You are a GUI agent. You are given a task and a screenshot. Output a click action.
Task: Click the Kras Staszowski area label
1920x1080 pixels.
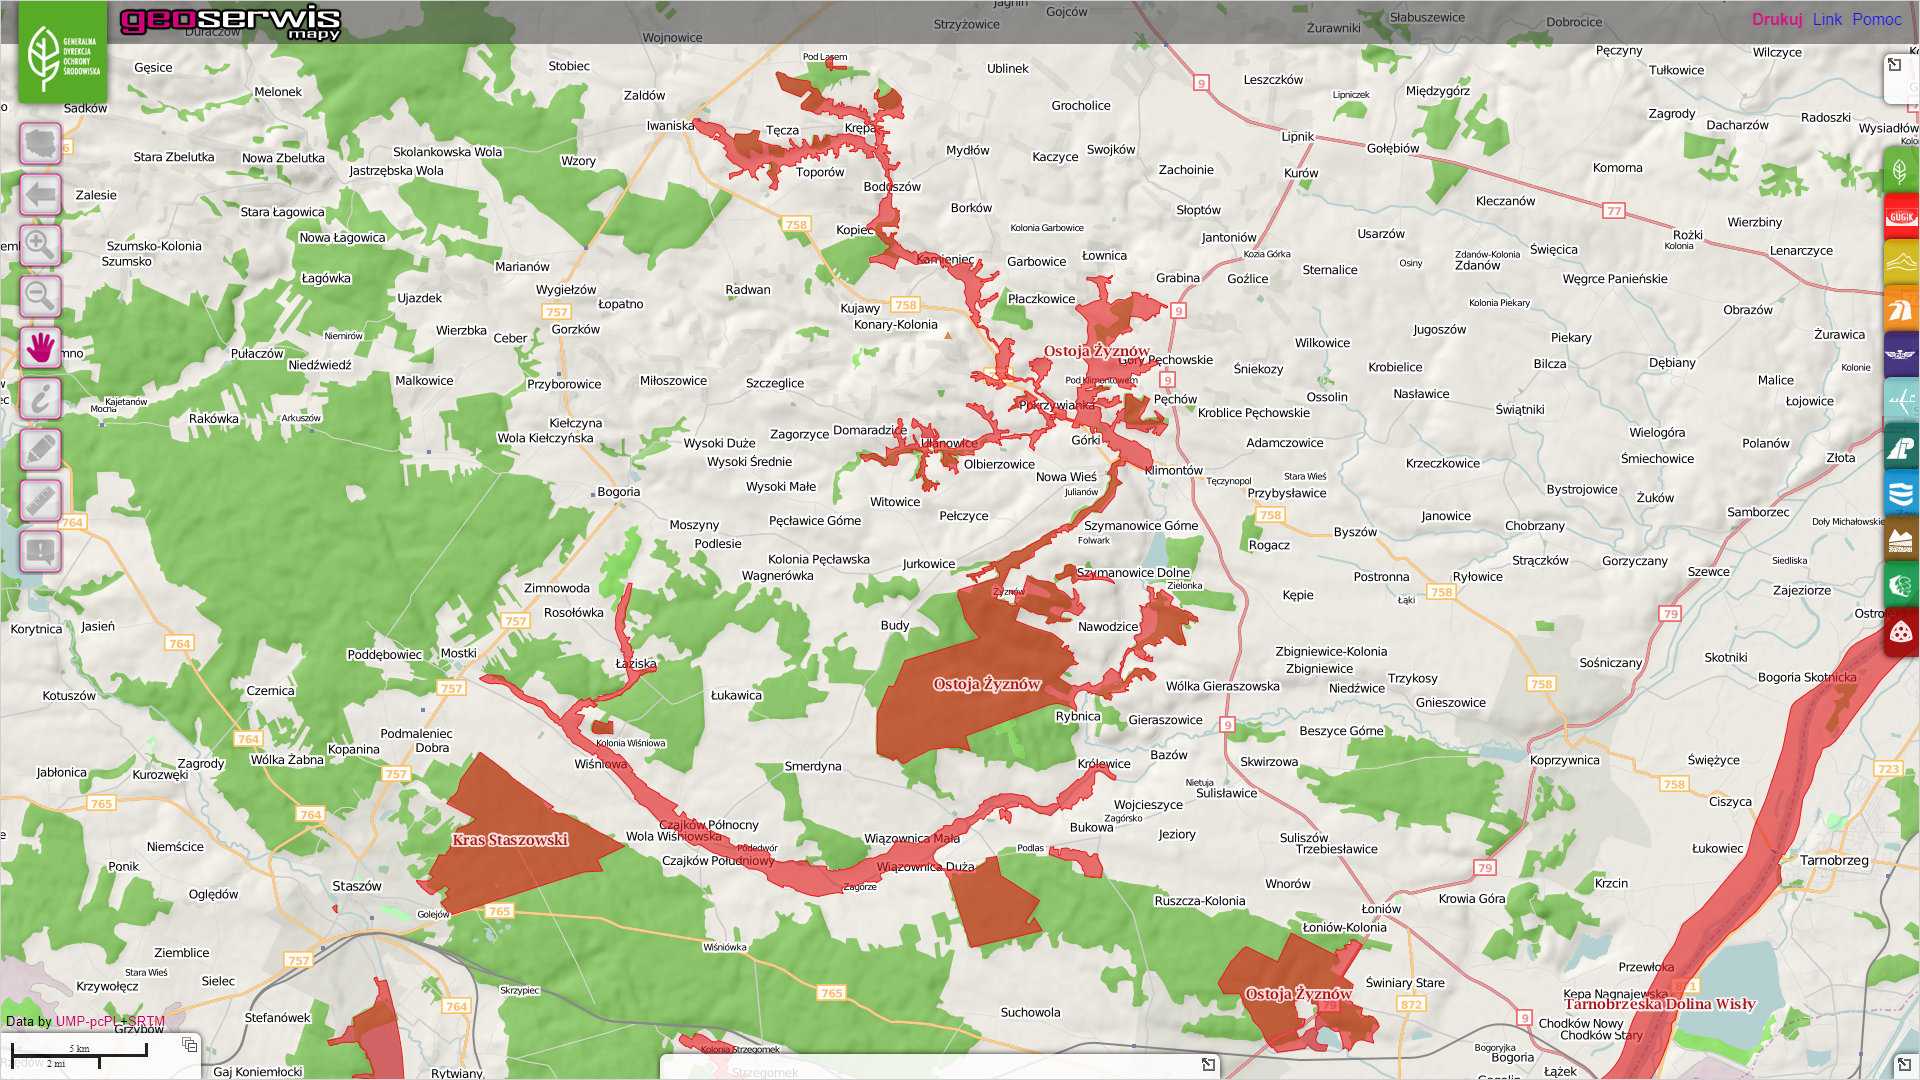click(510, 840)
